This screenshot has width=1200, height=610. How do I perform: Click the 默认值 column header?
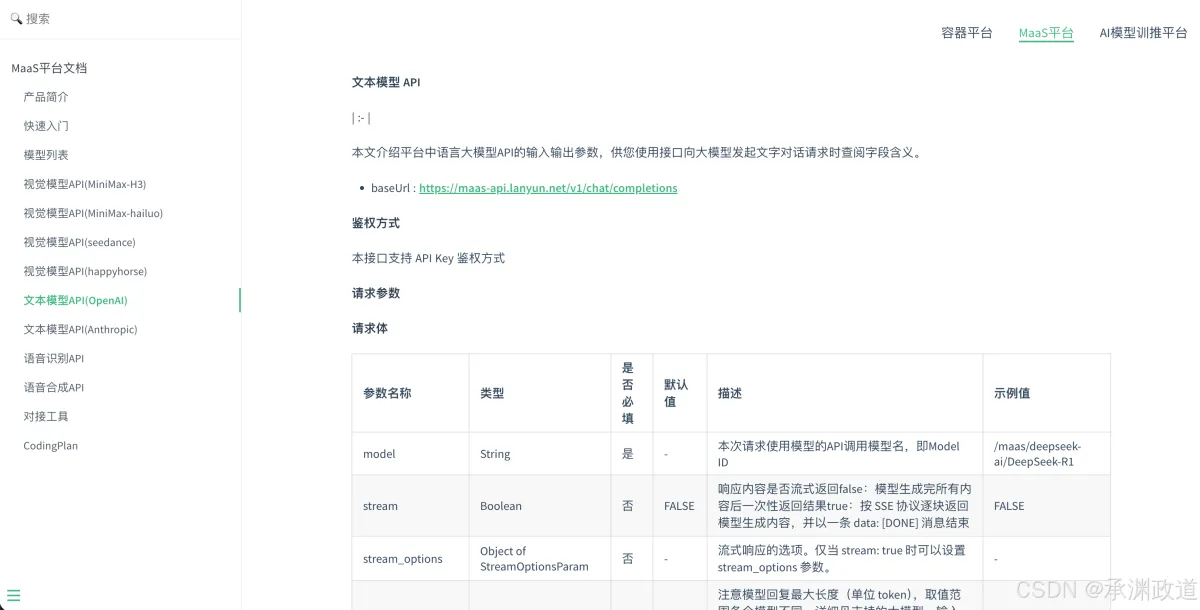(x=680, y=393)
